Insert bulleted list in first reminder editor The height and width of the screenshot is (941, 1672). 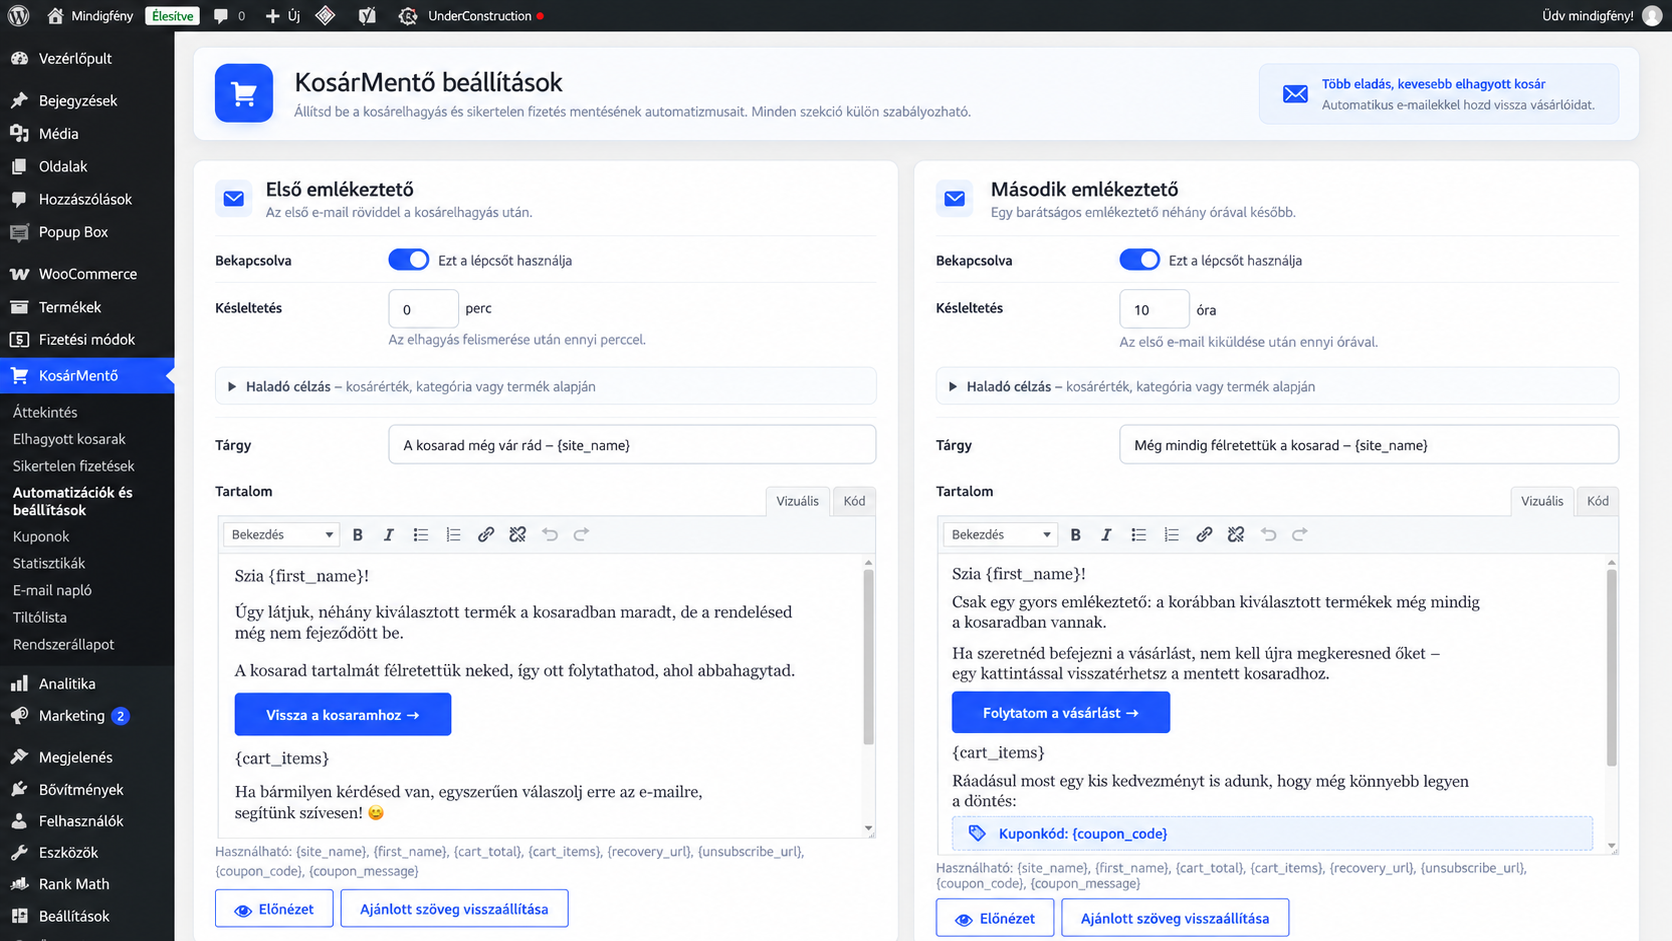pyautogui.click(x=421, y=535)
